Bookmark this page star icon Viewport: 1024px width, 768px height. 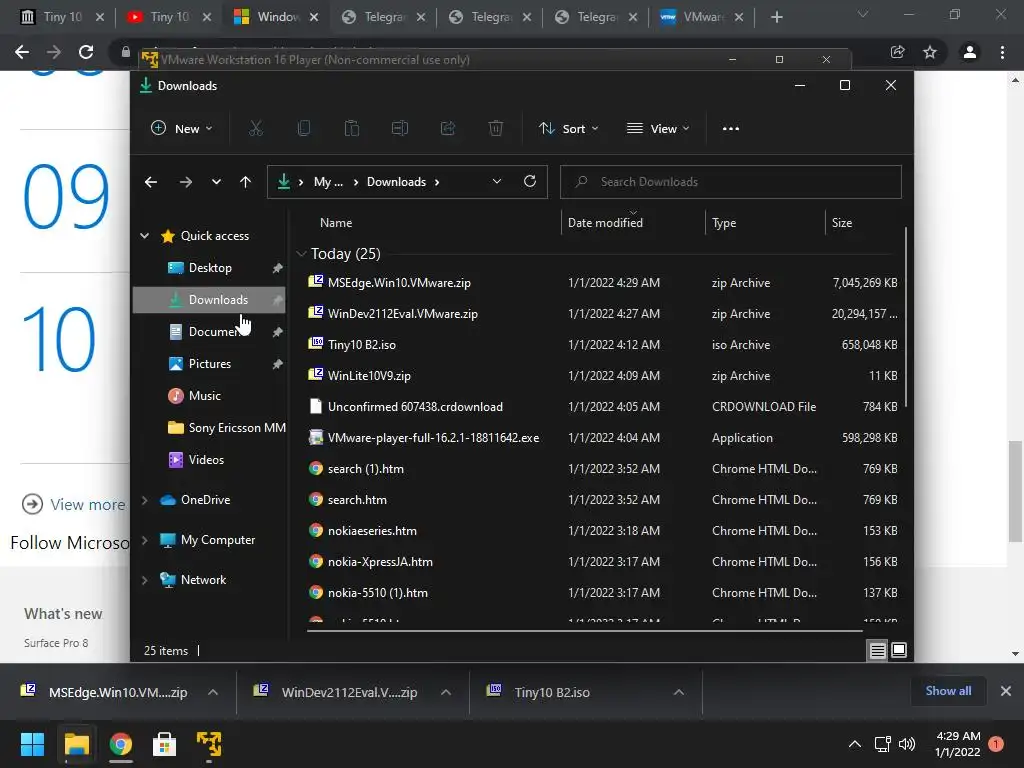coord(930,52)
